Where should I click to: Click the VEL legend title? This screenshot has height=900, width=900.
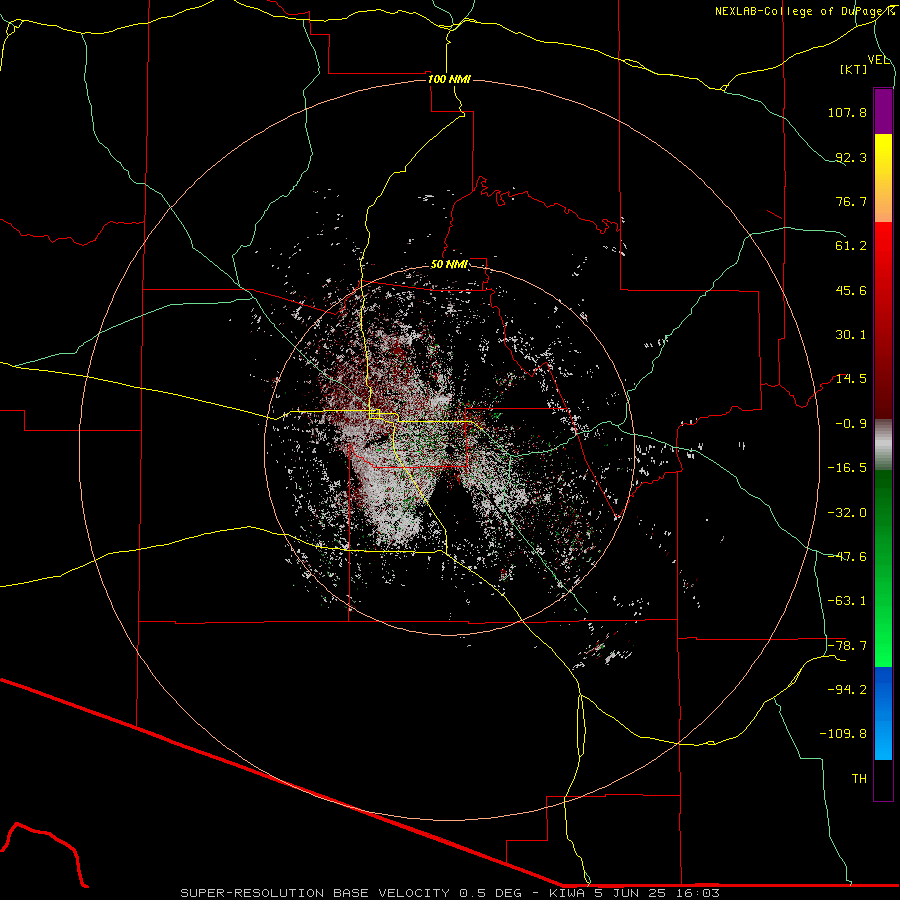(x=878, y=59)
